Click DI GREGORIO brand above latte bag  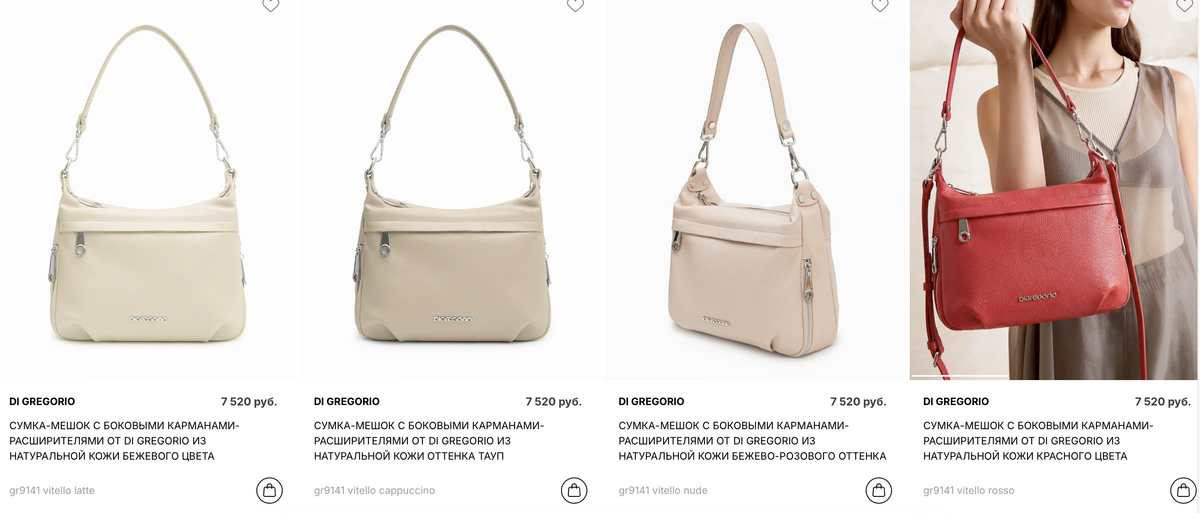[42, 401]
